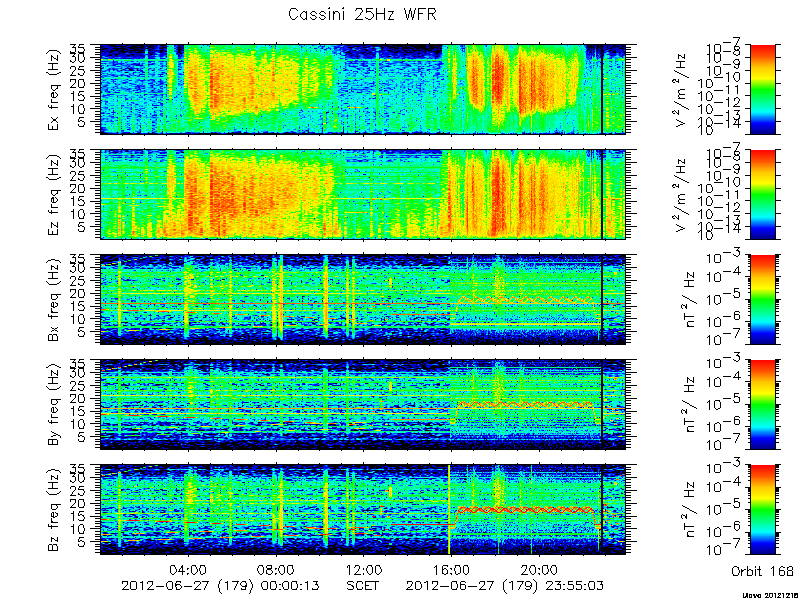
Task: Click the Ex panel color scale bar
Action: 762,89
